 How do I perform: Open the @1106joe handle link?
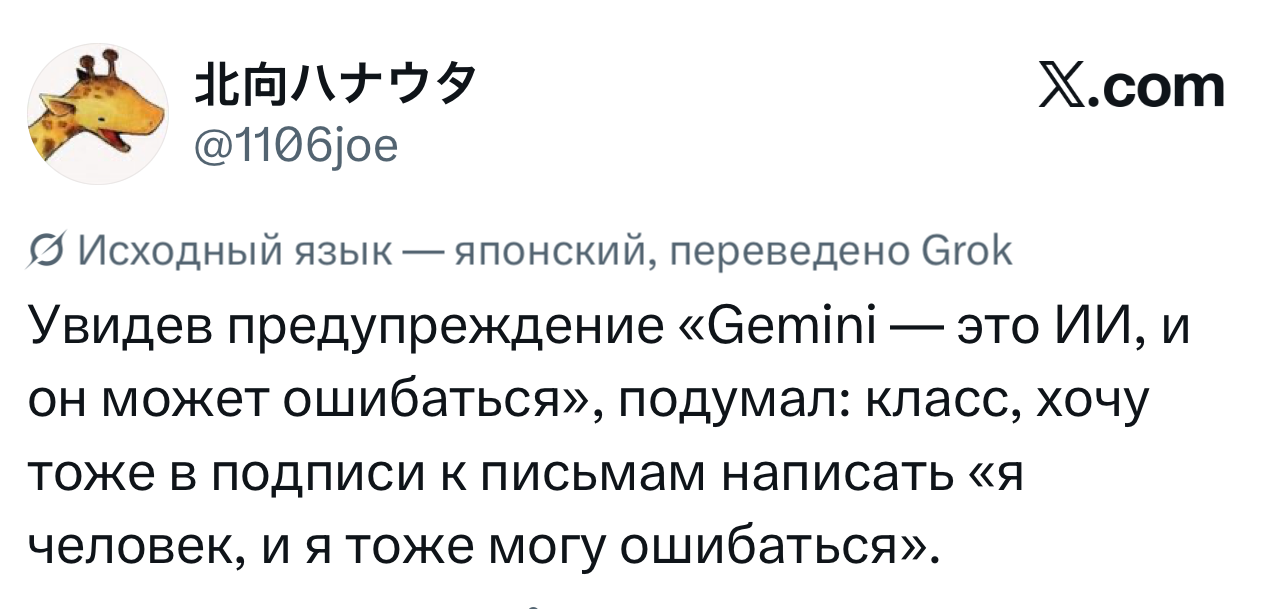pos(296,146)
